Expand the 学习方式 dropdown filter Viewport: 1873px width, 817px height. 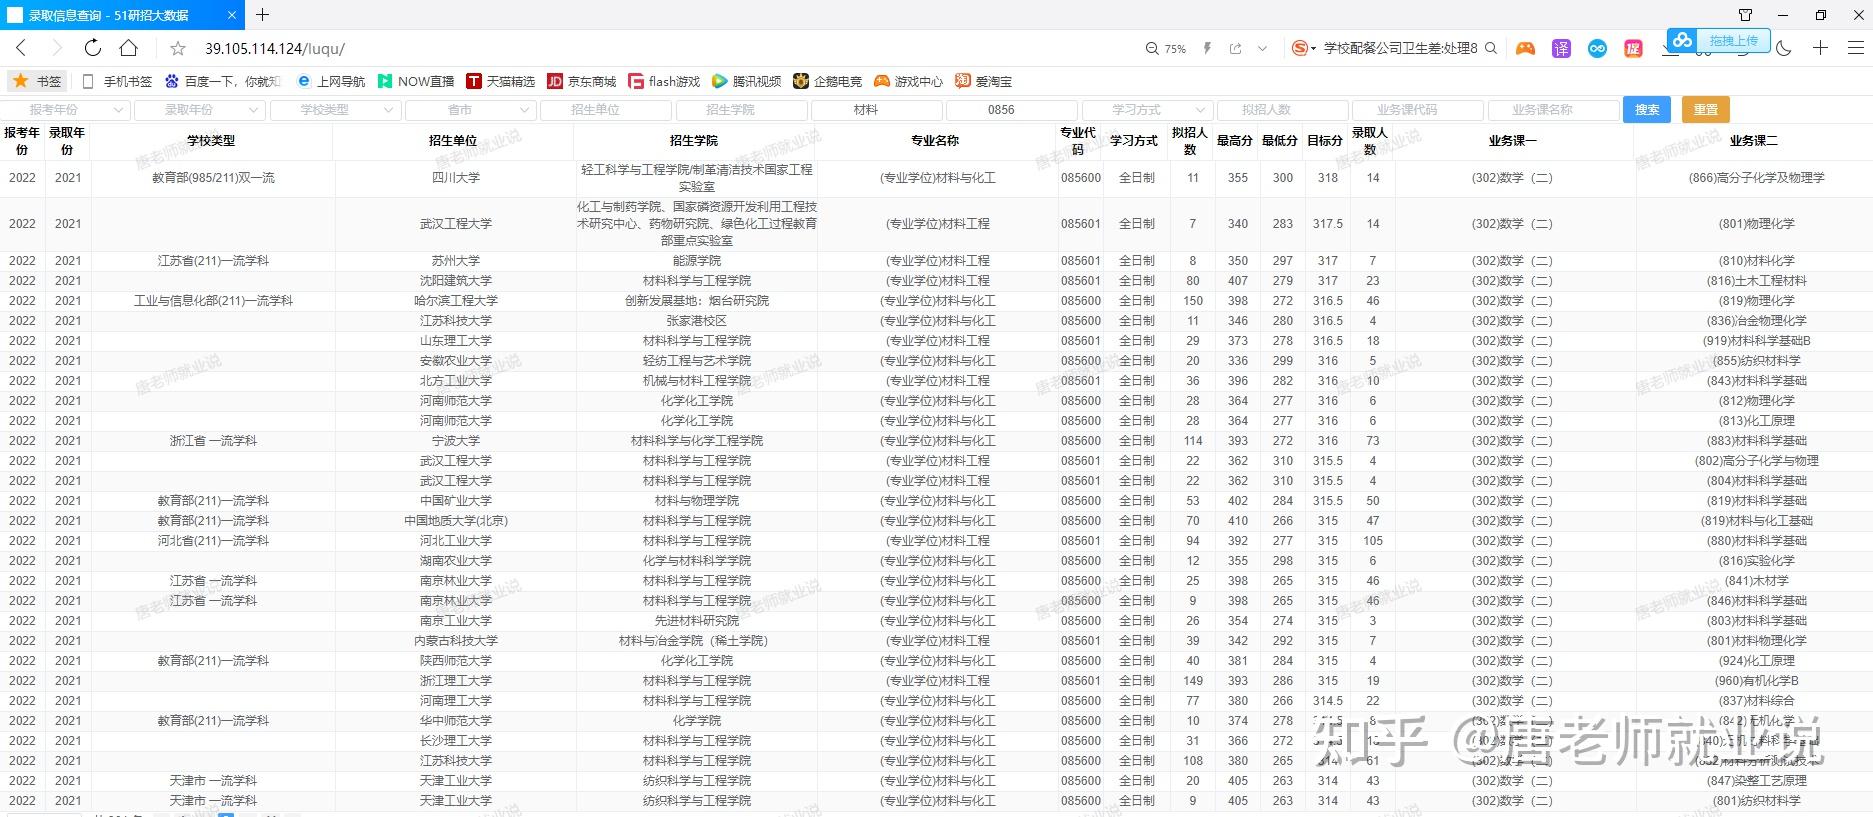(x=1147, y=110)
